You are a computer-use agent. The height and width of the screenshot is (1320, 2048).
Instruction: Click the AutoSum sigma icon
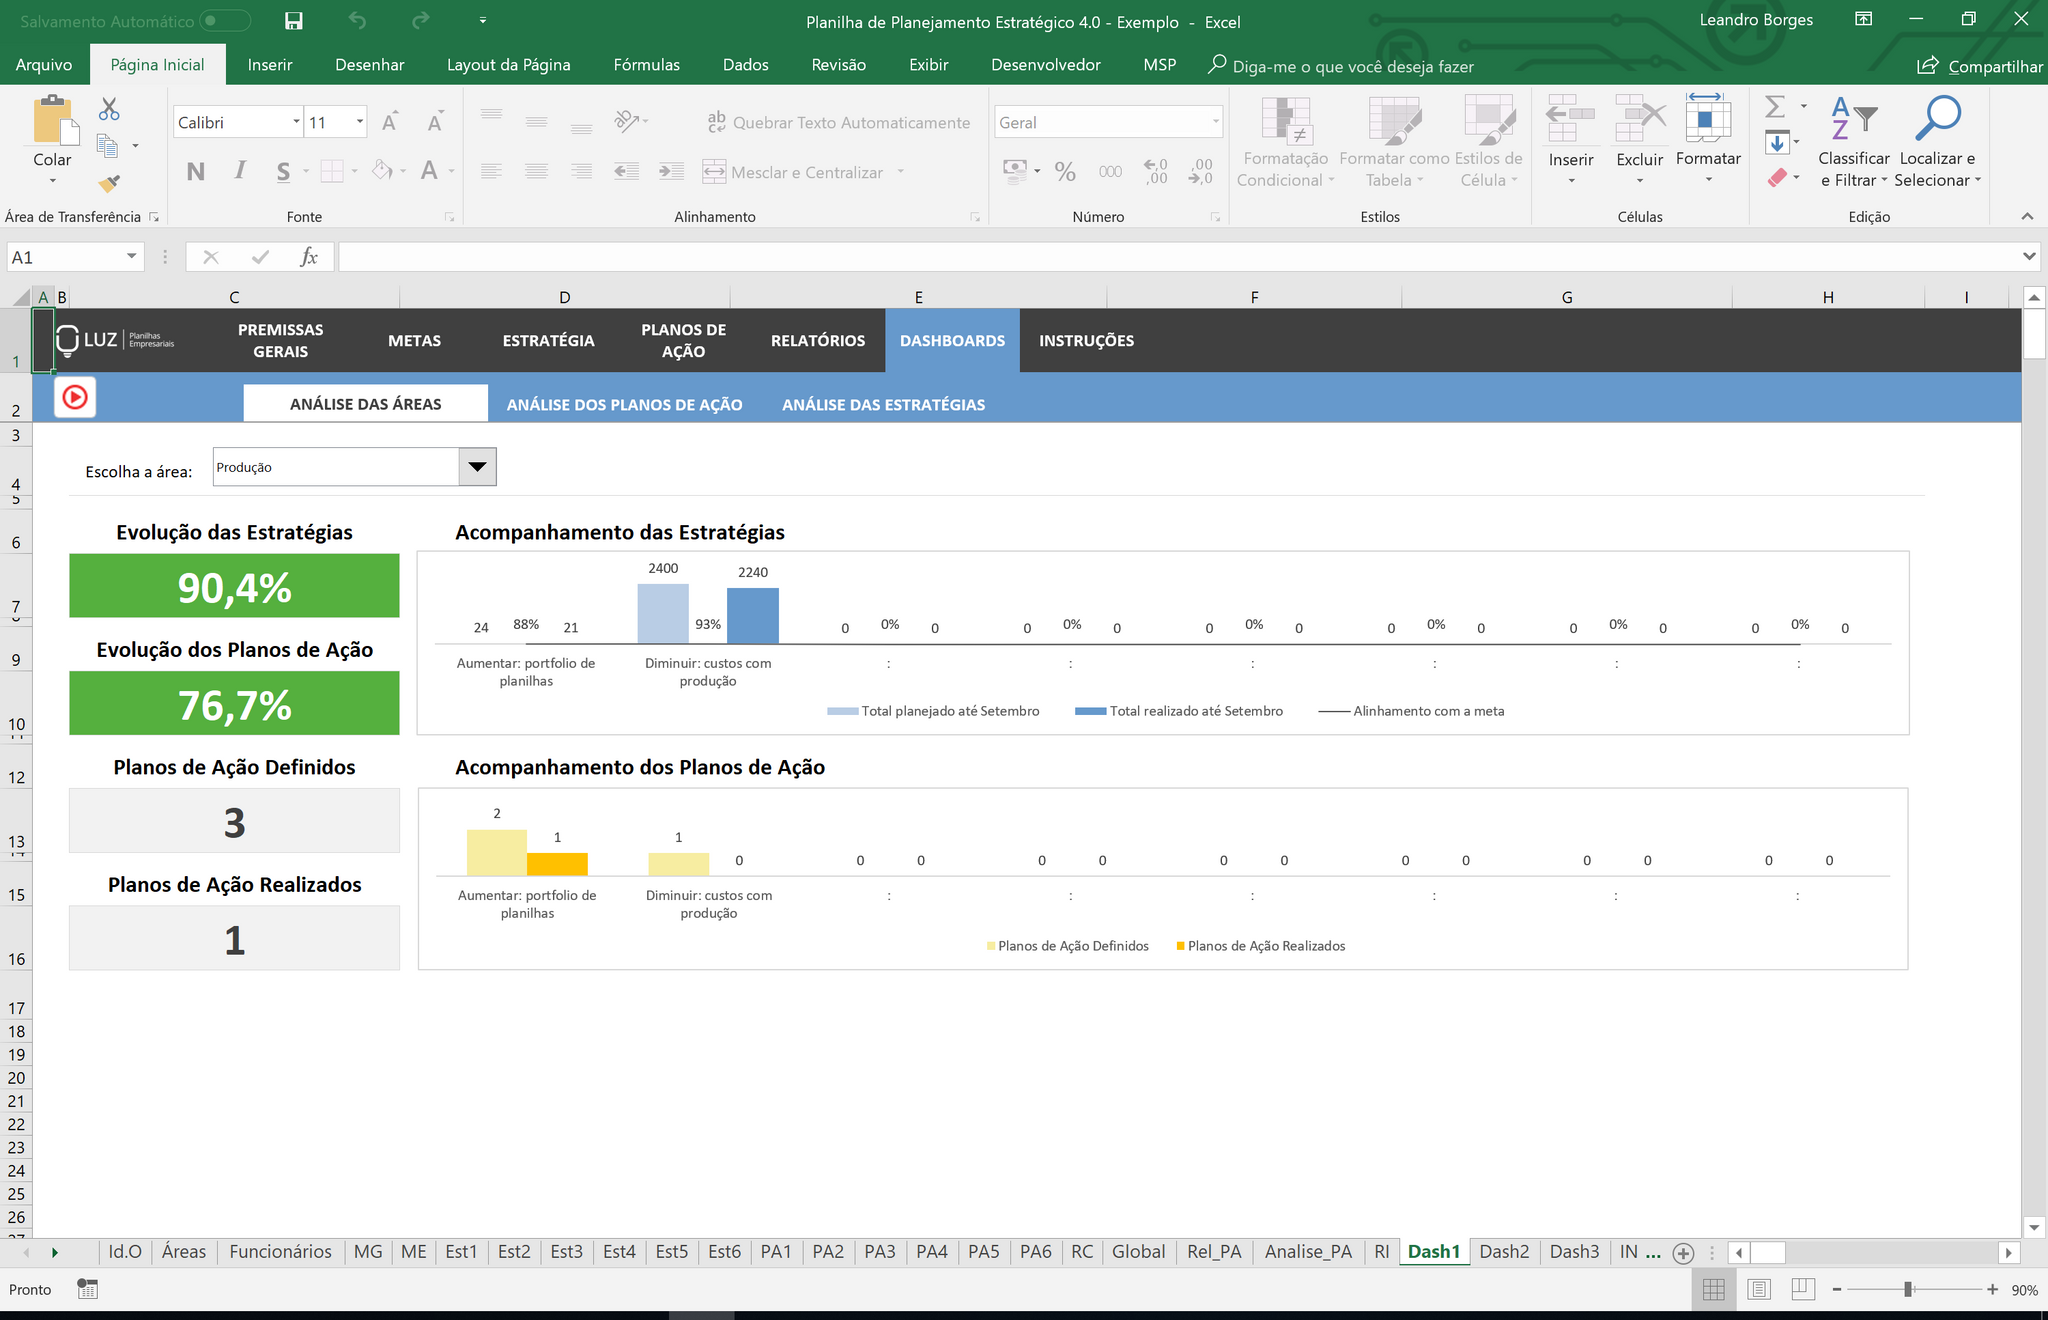(x=1775, y=107)
